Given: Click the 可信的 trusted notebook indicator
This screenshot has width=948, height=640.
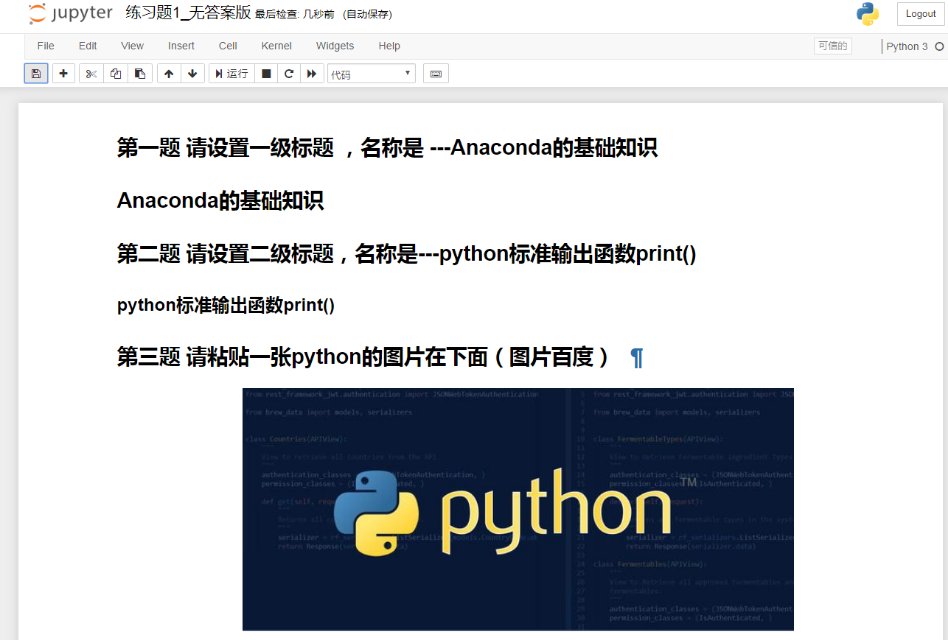Looking at the screenshot, I should (x=833, y=46).
